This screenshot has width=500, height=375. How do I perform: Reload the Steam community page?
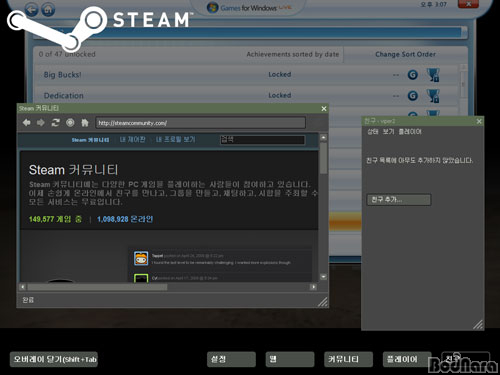click(55, 123)
